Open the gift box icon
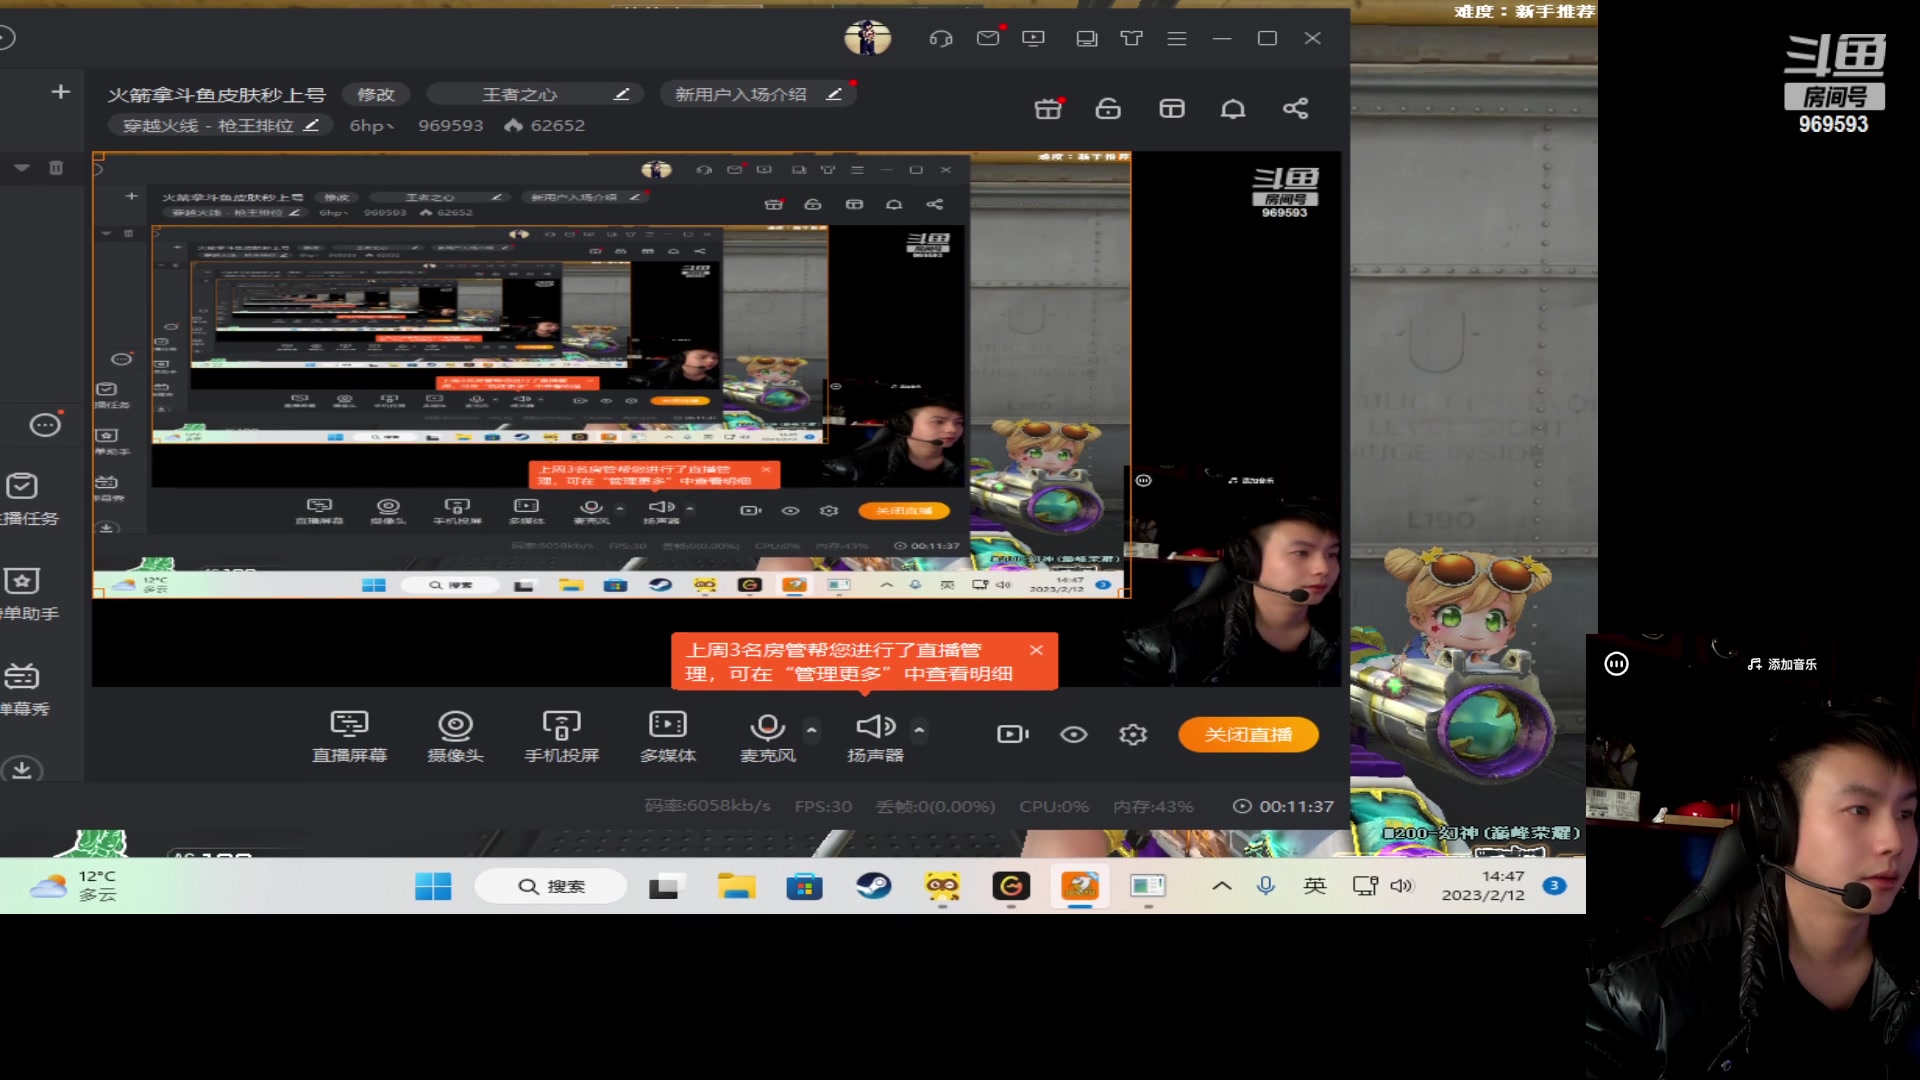The width and height of the screenshot is (1920, 1080). pyautogui.click(x=1048, y=108)
